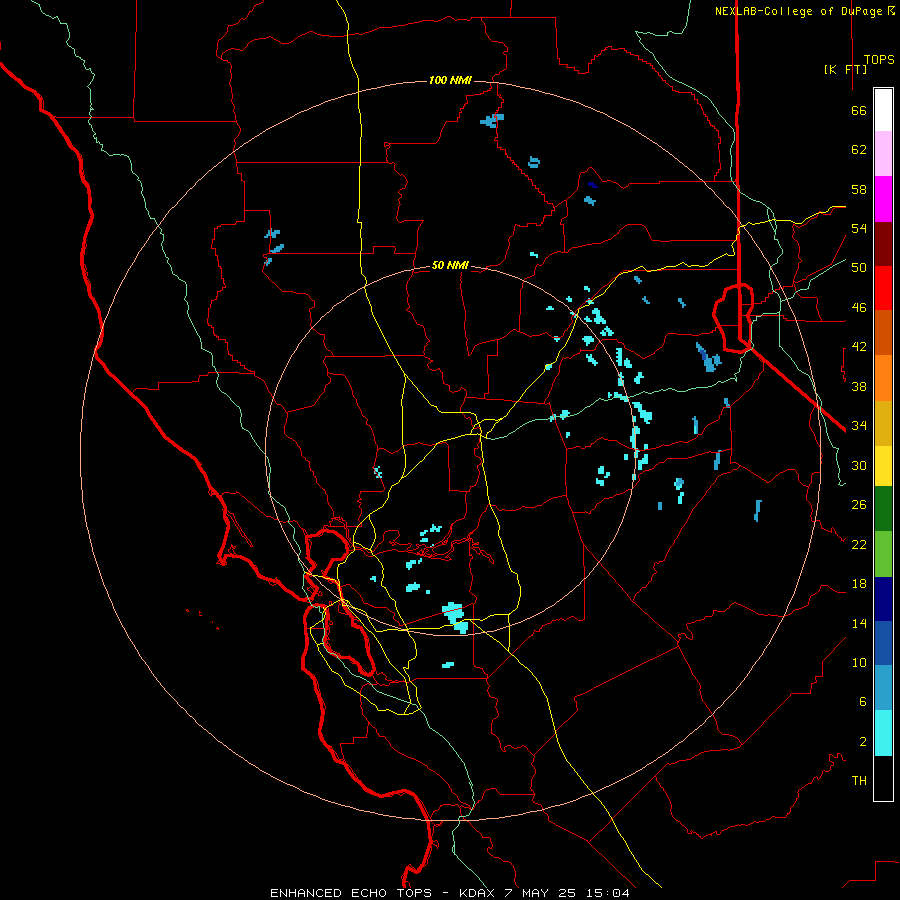Click the "100 NMI" range ring label
Screen dimensions: 900x900
coord(450,80)
